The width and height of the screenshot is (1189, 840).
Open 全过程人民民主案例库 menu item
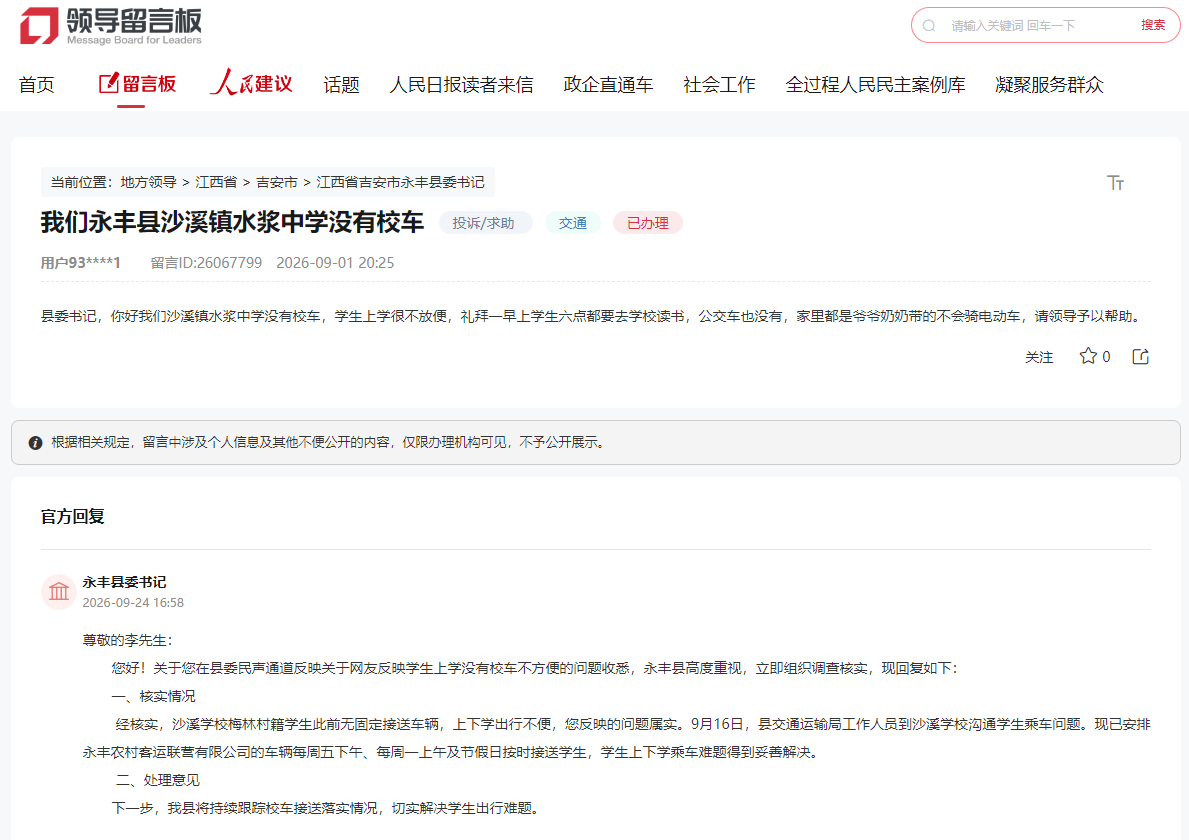click(x=875, y=85)
